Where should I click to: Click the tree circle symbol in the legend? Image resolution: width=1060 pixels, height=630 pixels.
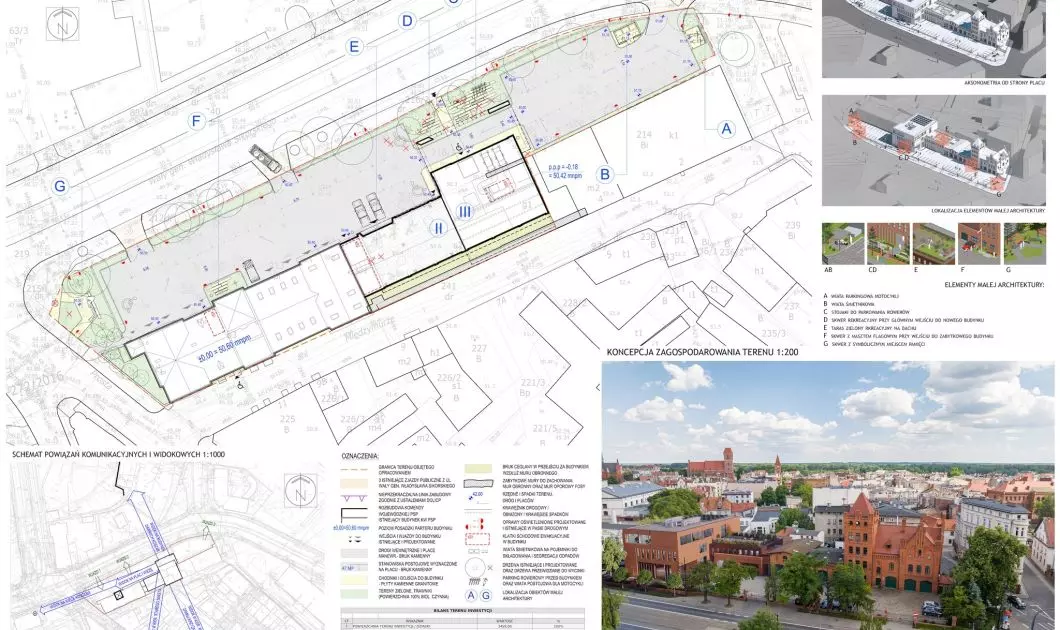[x=475, y=568]
